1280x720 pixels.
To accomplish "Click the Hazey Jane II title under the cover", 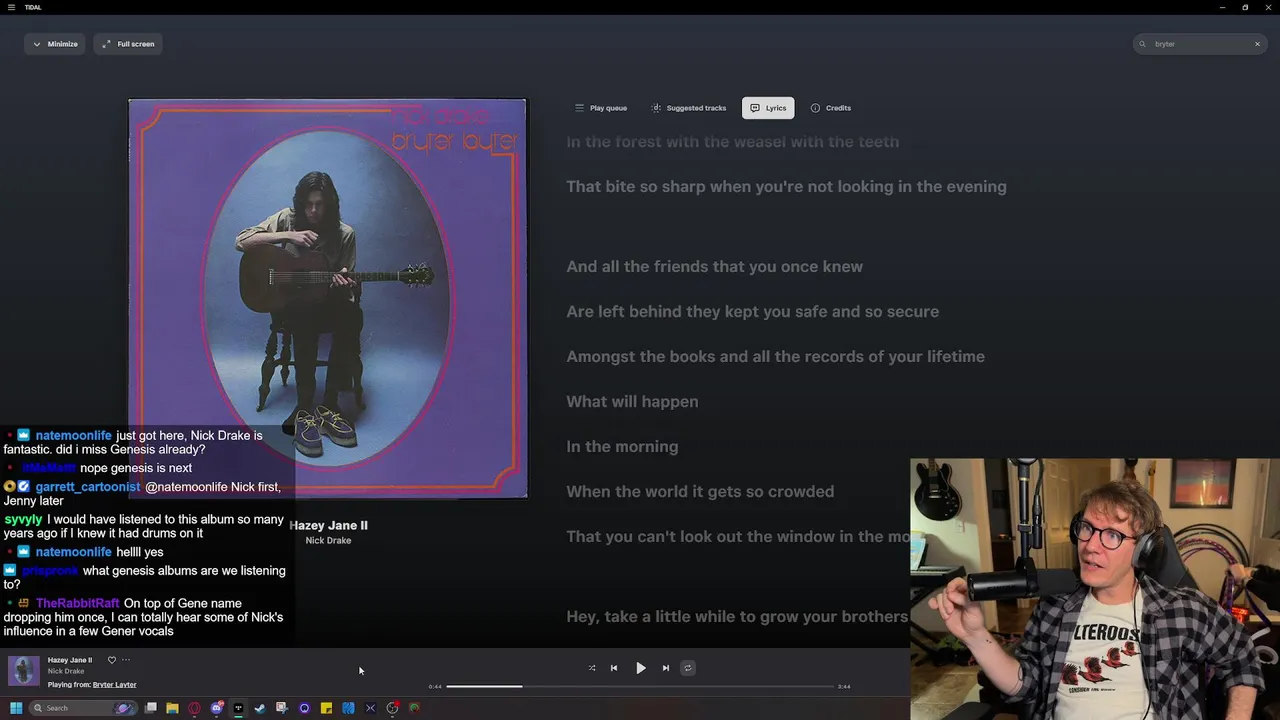I will [x=328, y=525].
